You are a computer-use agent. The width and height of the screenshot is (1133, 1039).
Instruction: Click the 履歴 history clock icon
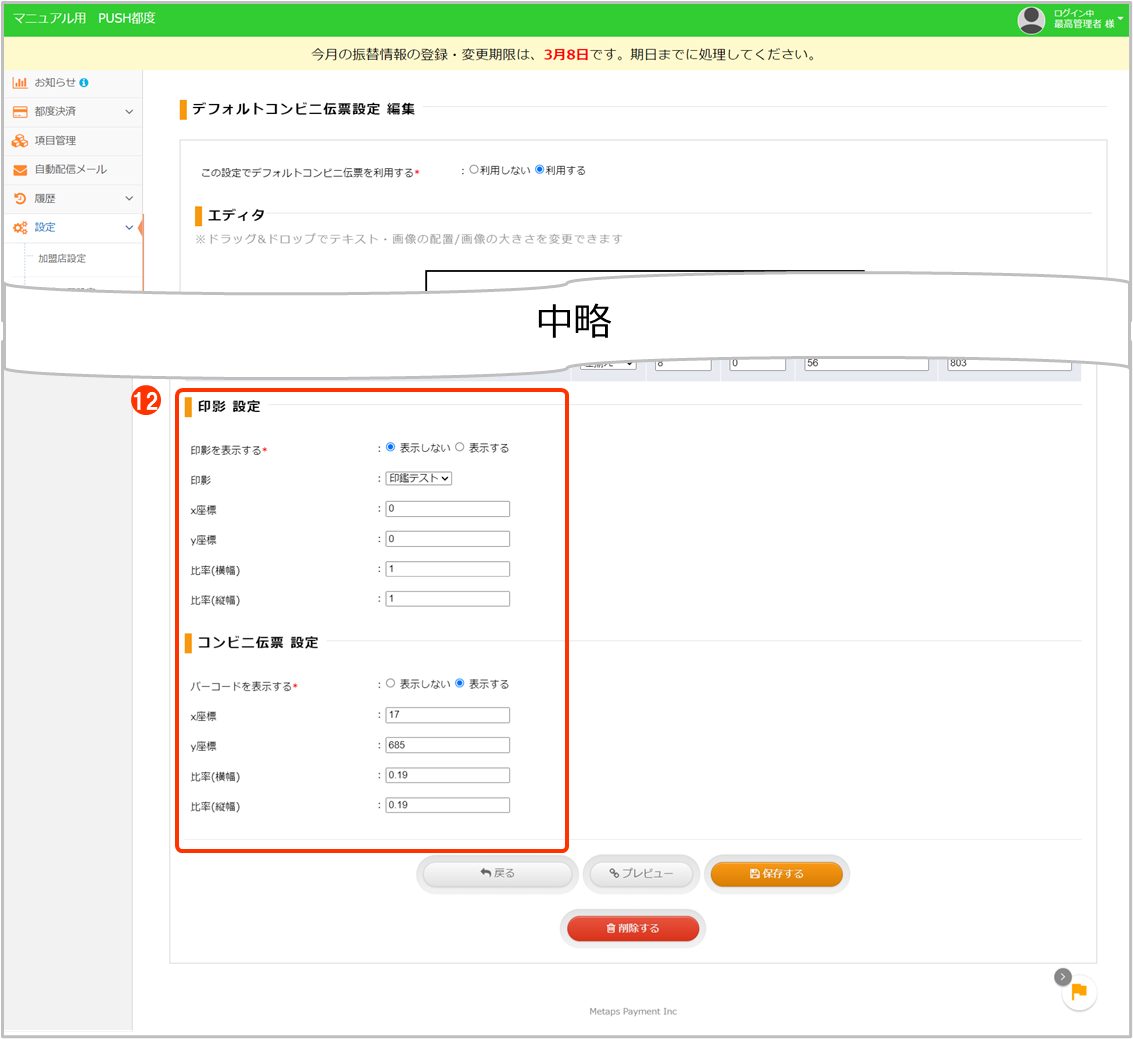[20, 199]
